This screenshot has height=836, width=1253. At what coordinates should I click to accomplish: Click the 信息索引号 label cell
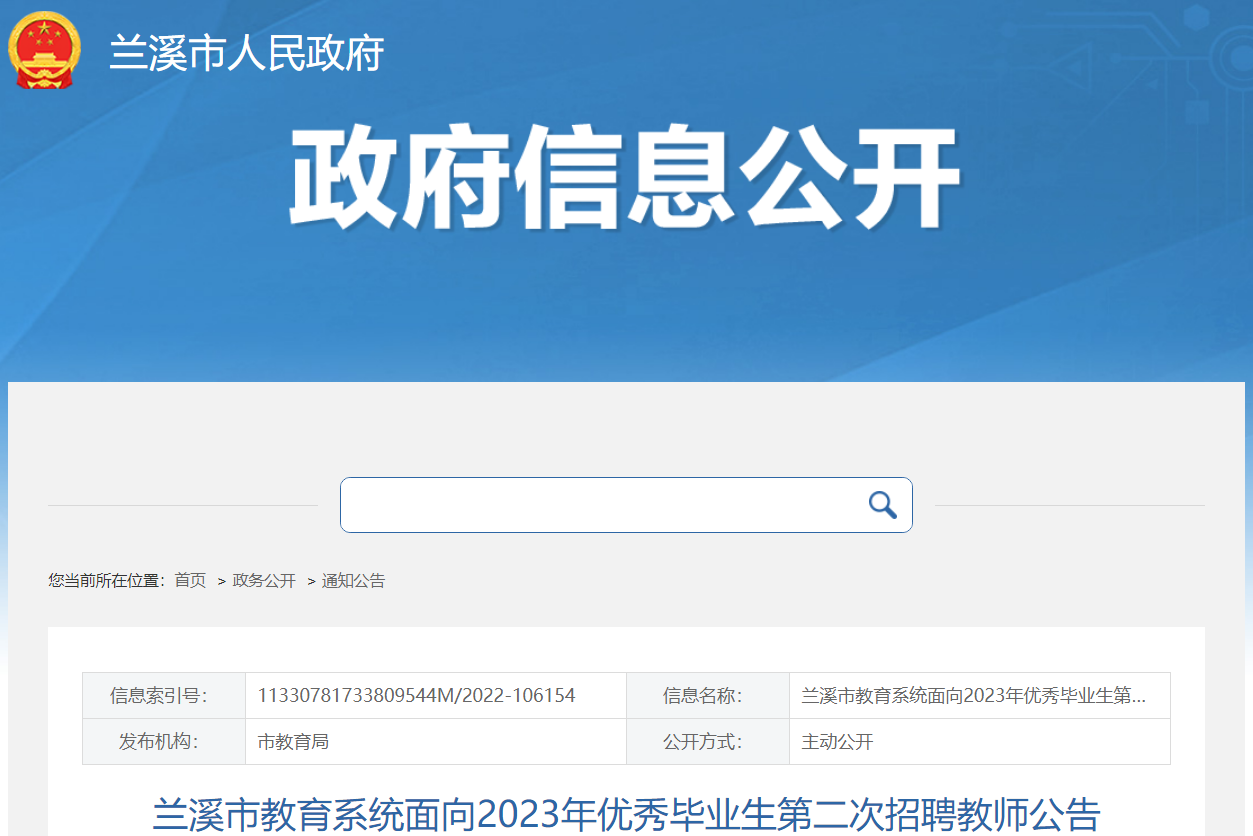pyautogui.click(x=164, y=695)
